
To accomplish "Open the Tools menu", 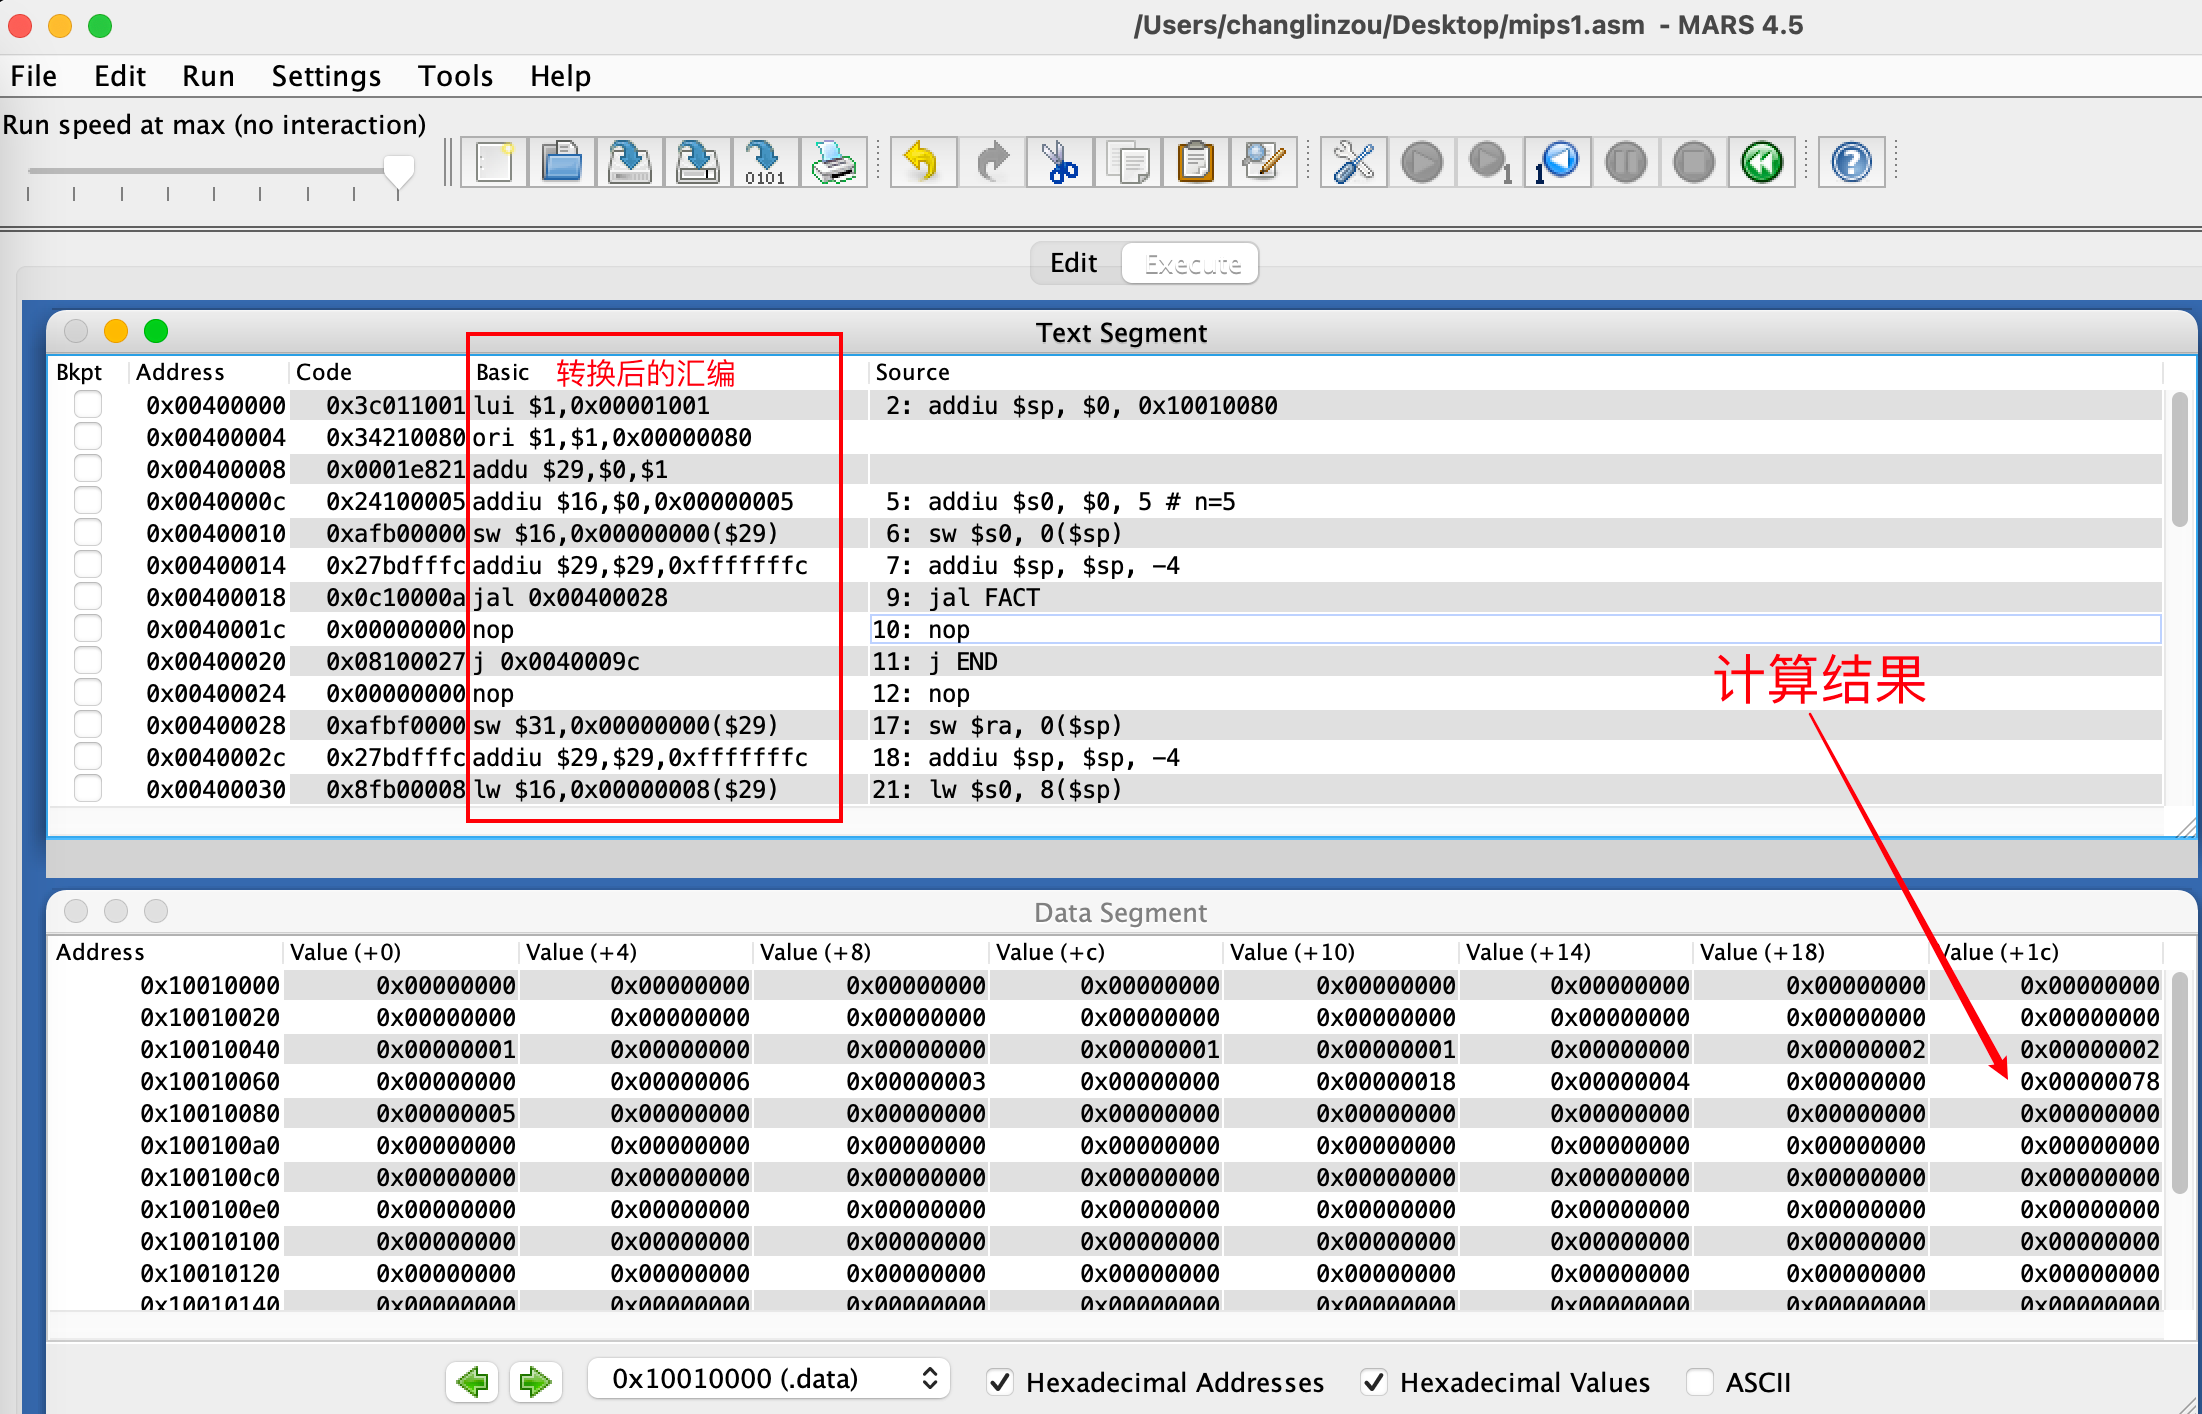I will [455, 76].
